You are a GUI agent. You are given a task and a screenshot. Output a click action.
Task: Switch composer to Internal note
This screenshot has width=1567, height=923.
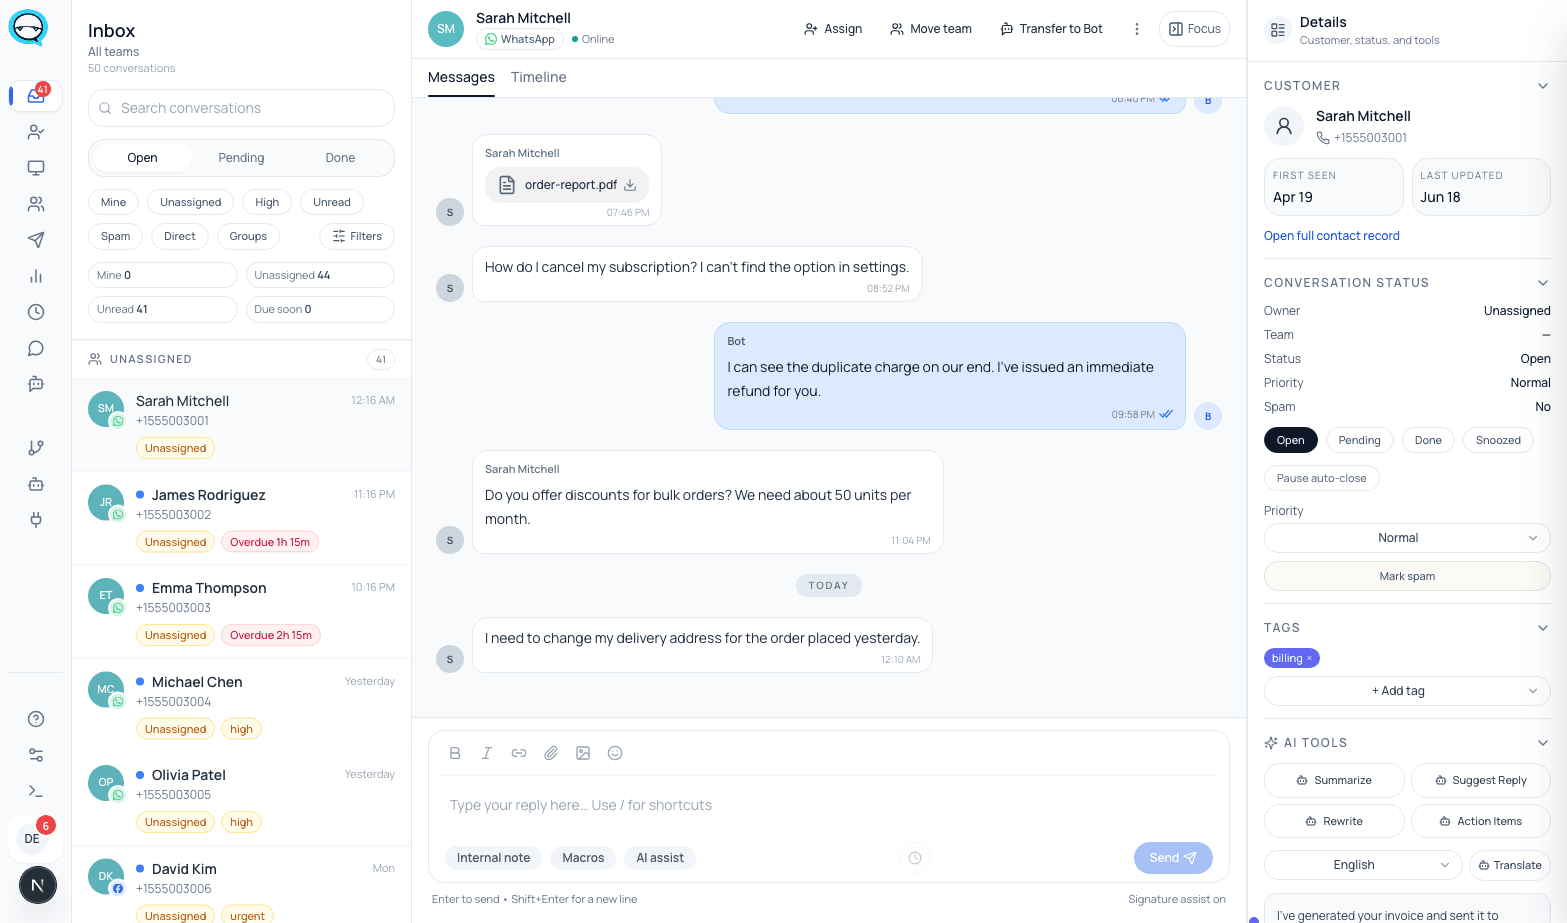tap(493, 858)
